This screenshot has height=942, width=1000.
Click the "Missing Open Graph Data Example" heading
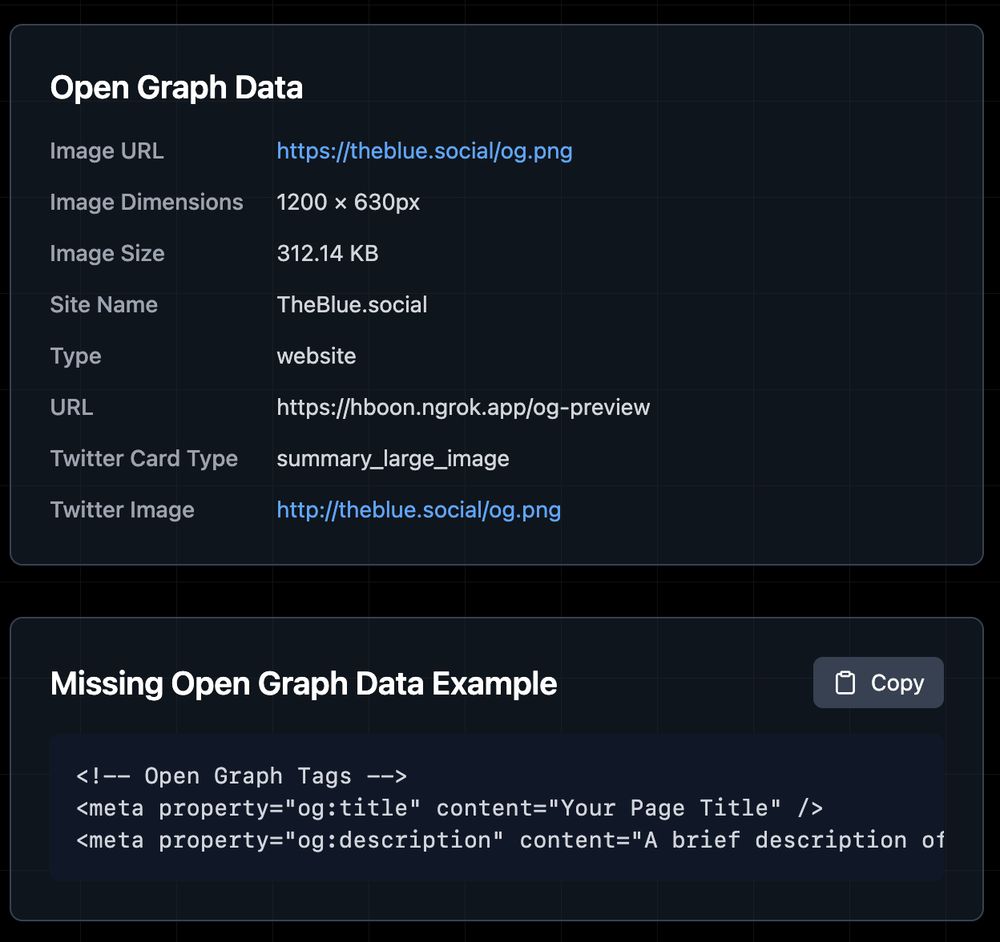pyautogui.click(x=303, y=684)
